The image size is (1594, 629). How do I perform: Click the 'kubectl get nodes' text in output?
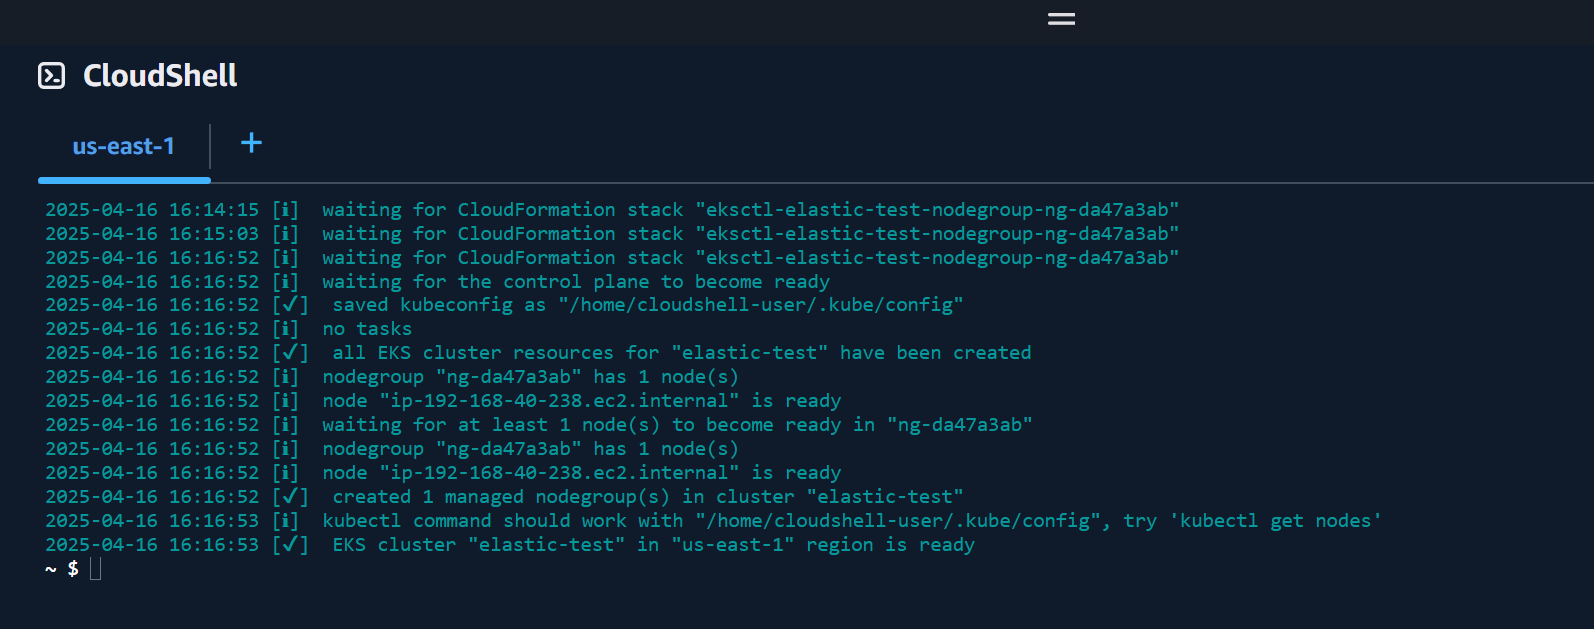[1276, 521]
